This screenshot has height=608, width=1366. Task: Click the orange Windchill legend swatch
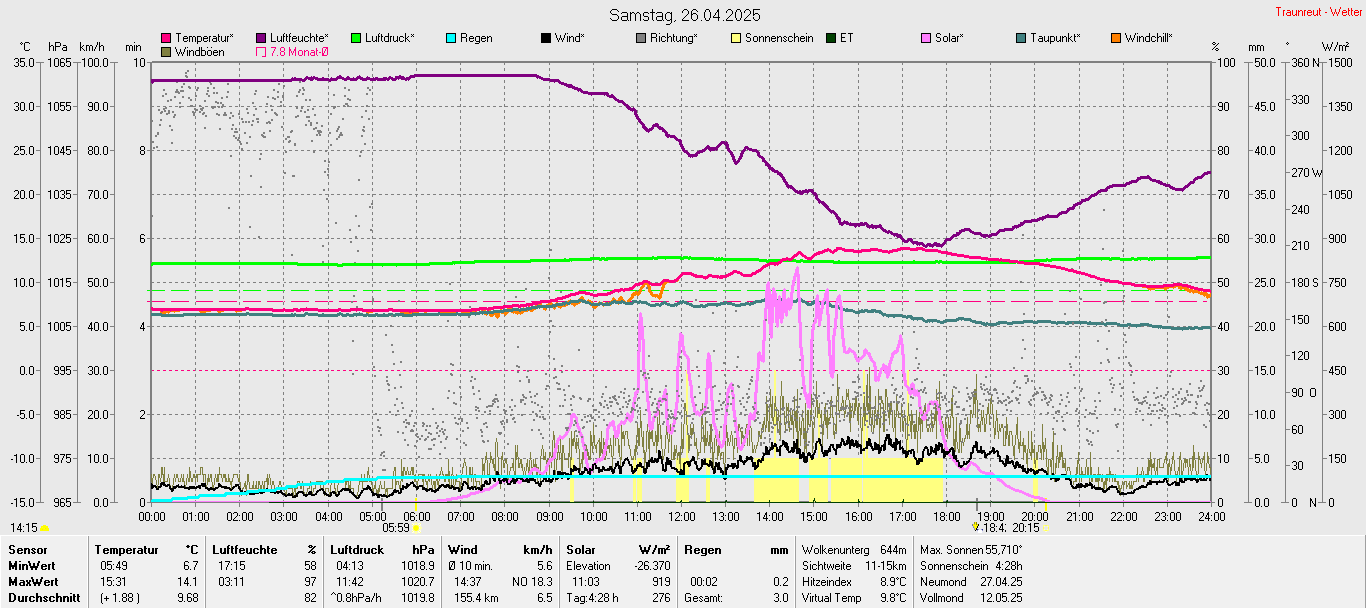(1116, 38)
